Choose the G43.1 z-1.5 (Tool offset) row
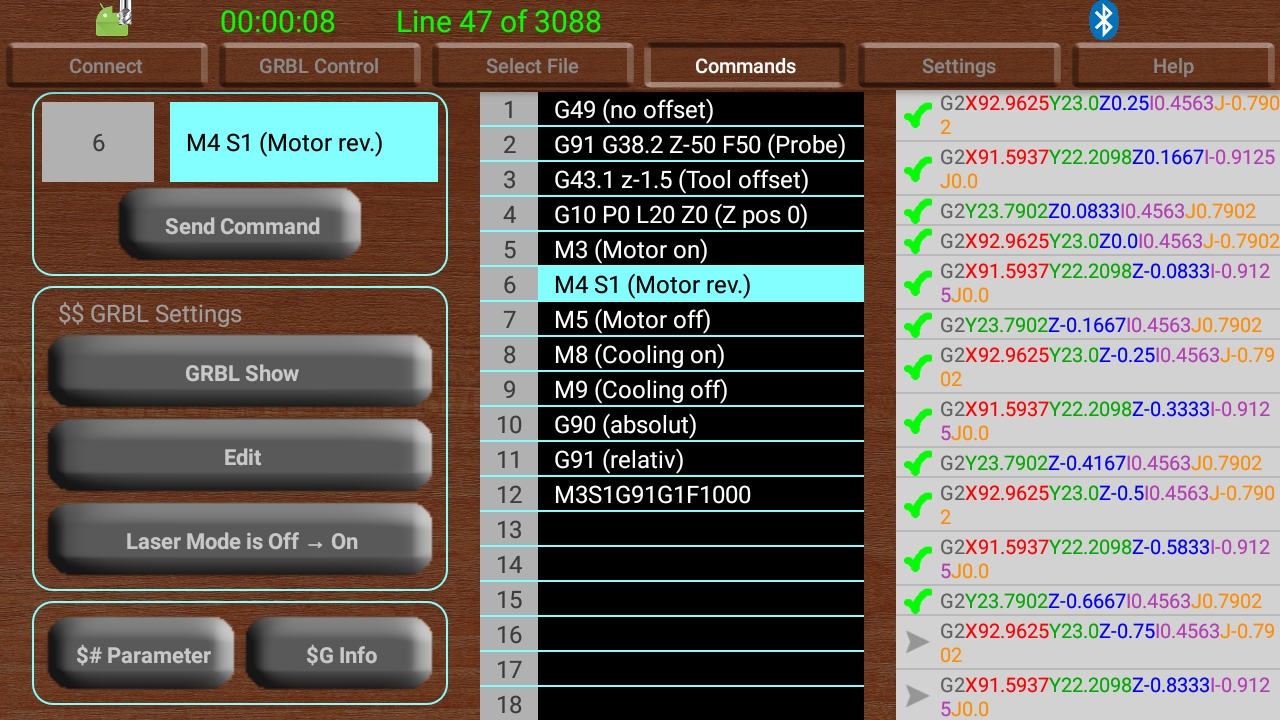Screen dimensions: 1280x720 [x=672, y=180]
